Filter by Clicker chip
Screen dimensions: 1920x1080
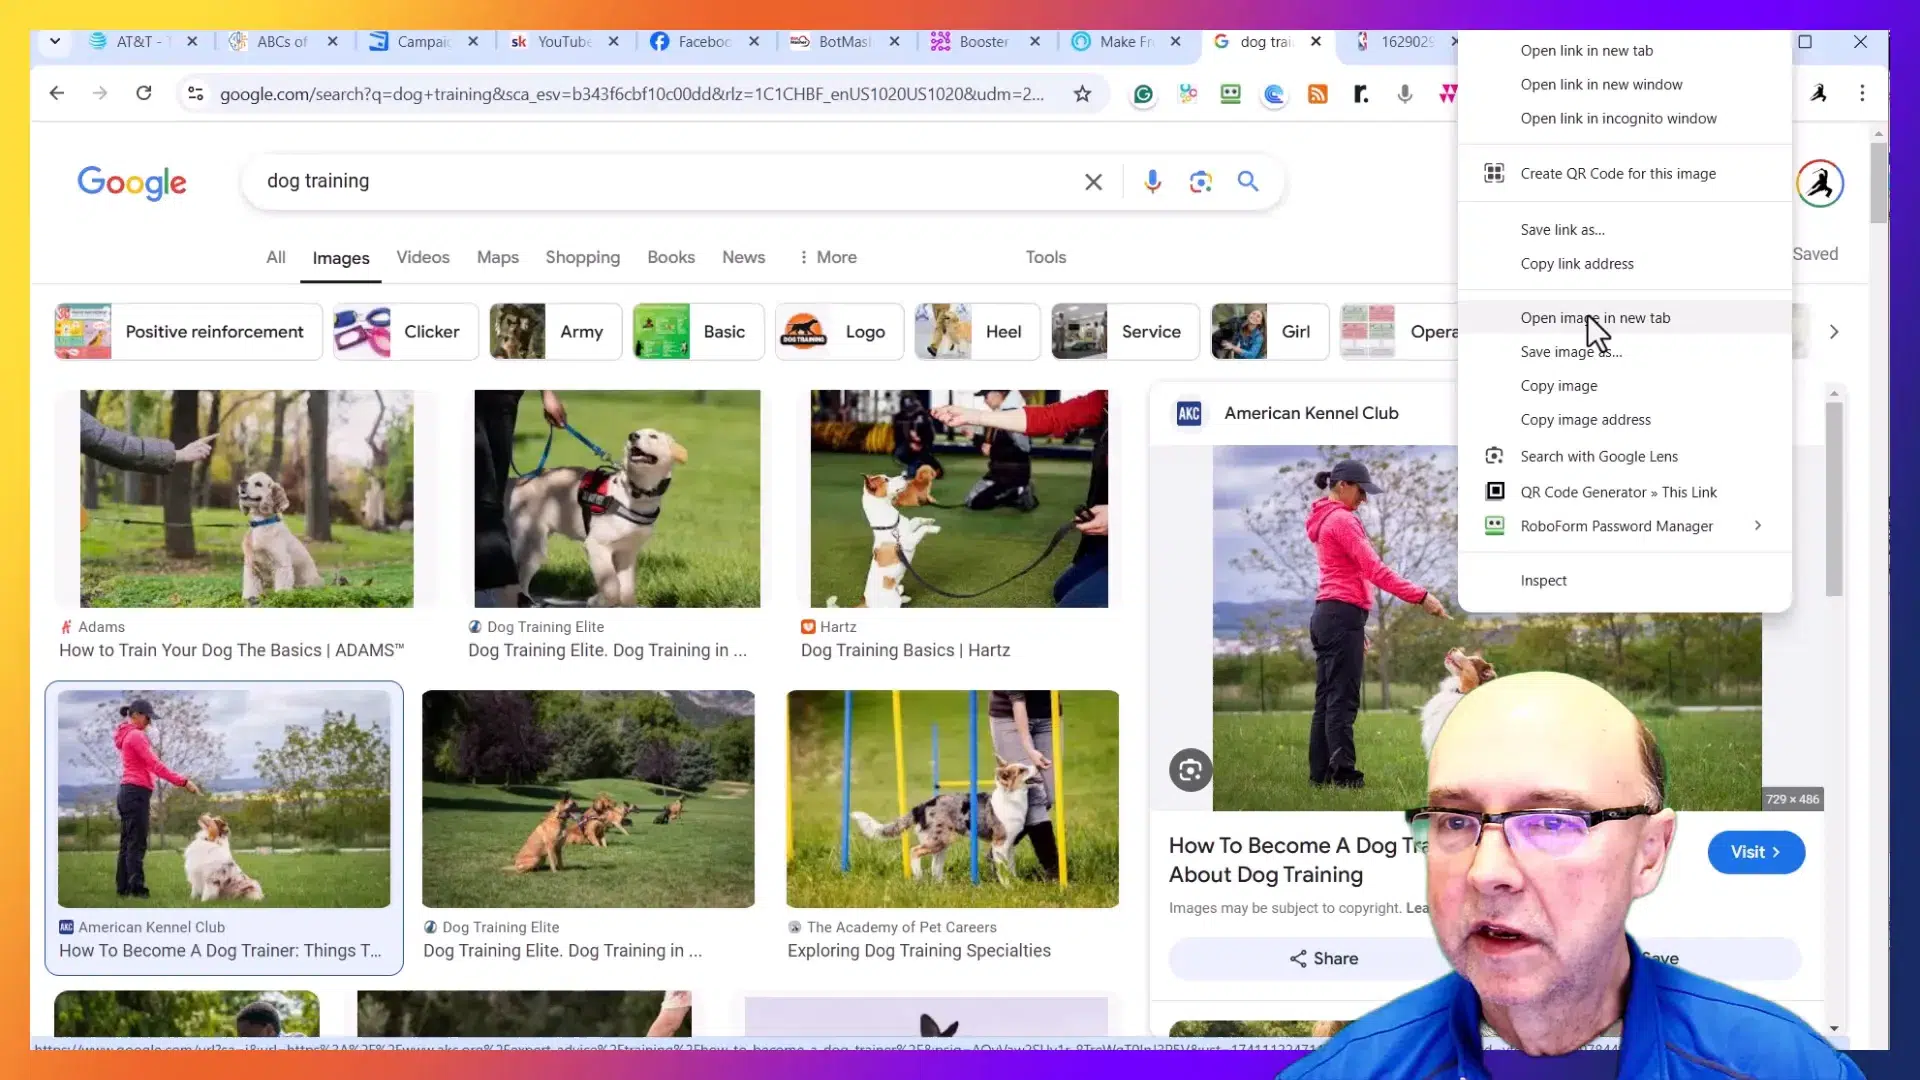coord(404,332)
